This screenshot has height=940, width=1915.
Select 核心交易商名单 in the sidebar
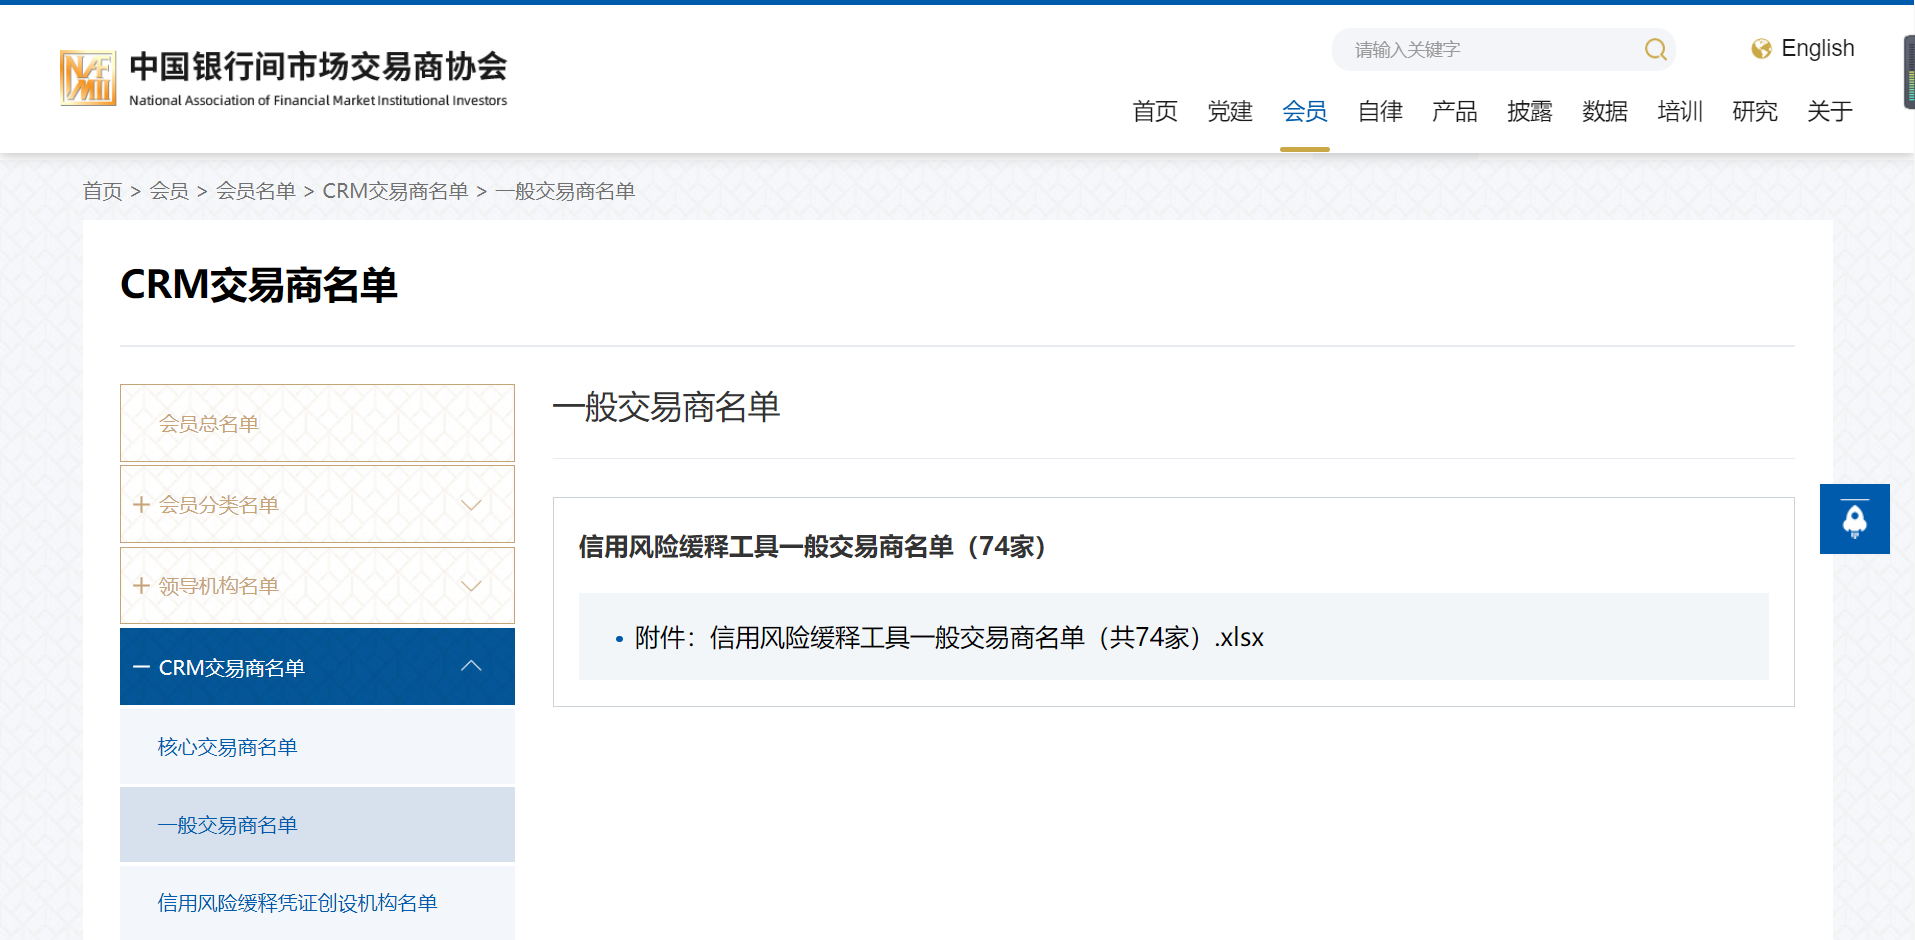coord(227,747)
